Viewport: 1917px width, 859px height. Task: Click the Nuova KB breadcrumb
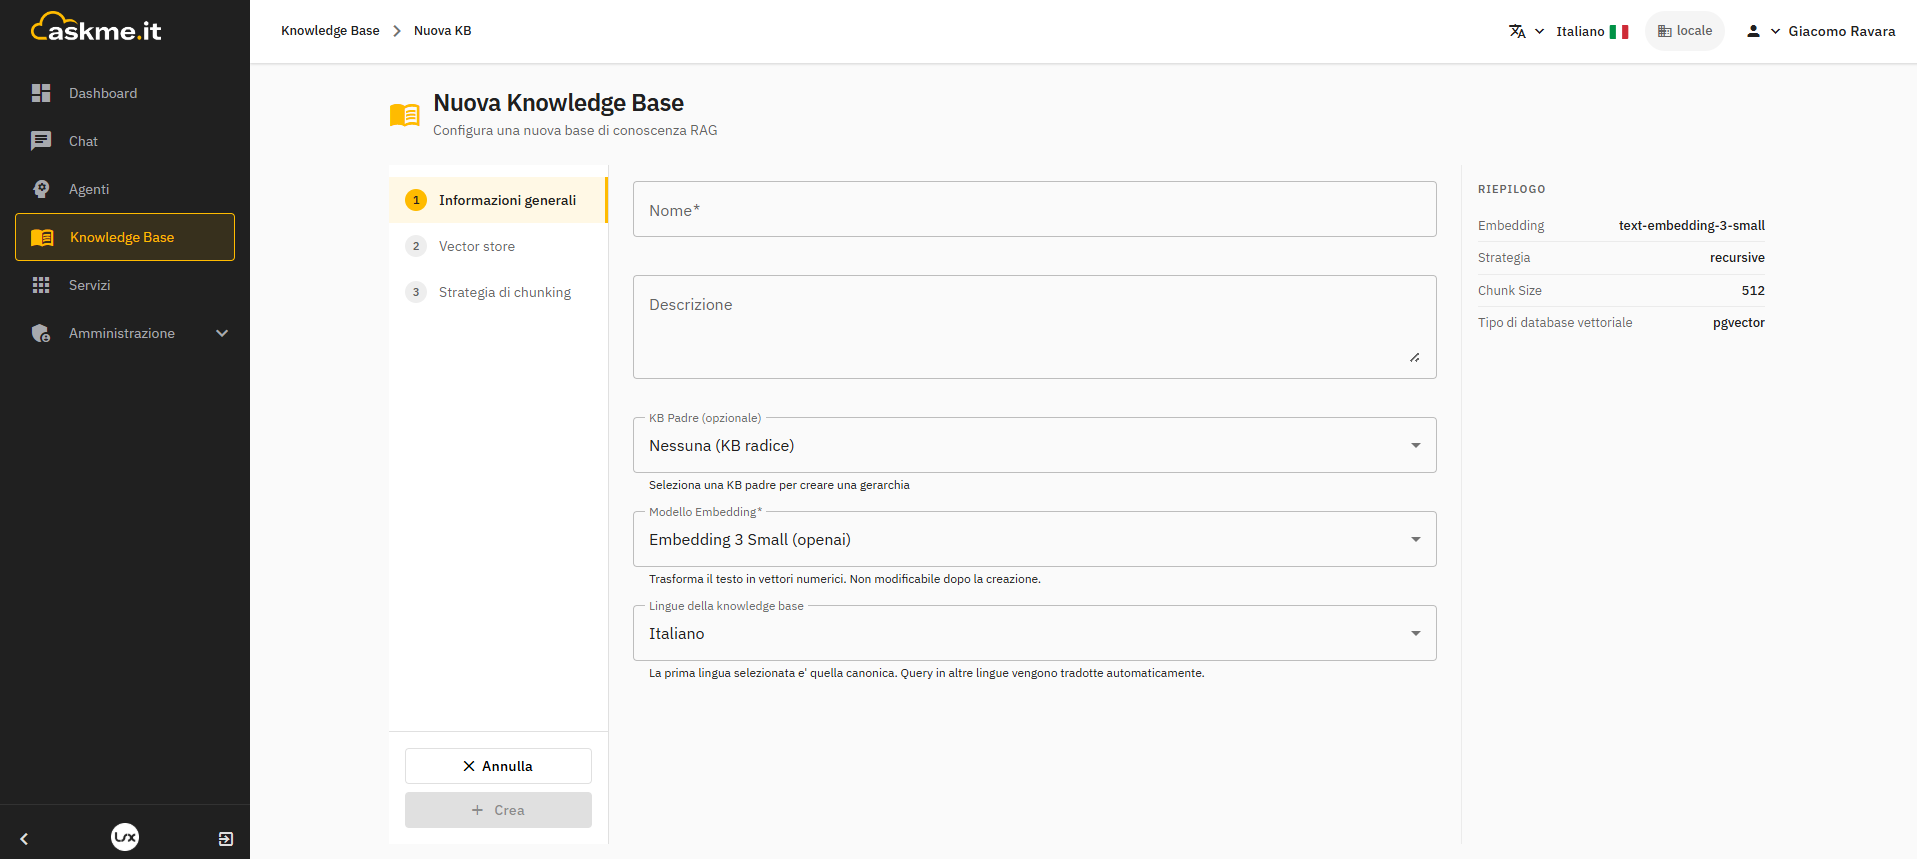pyautogui.click(x=442, y=31)
